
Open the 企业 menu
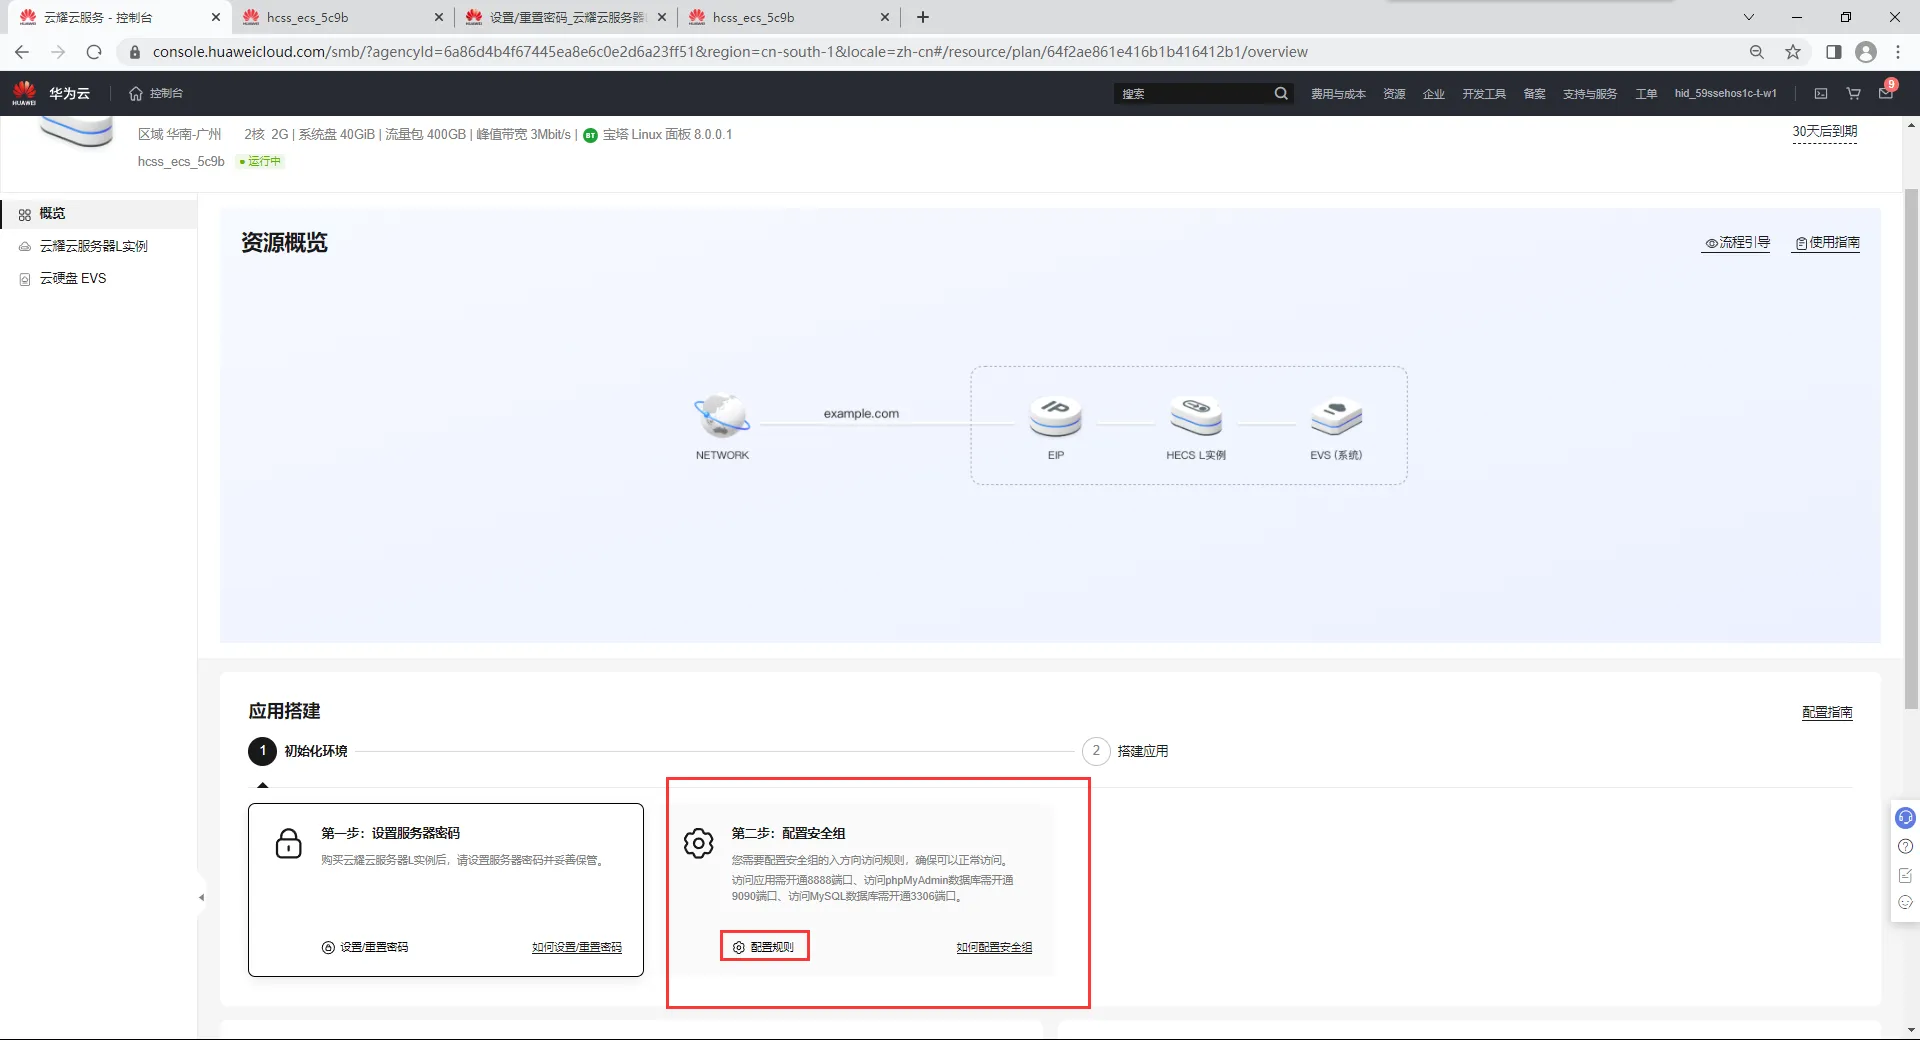[1434, 94]
